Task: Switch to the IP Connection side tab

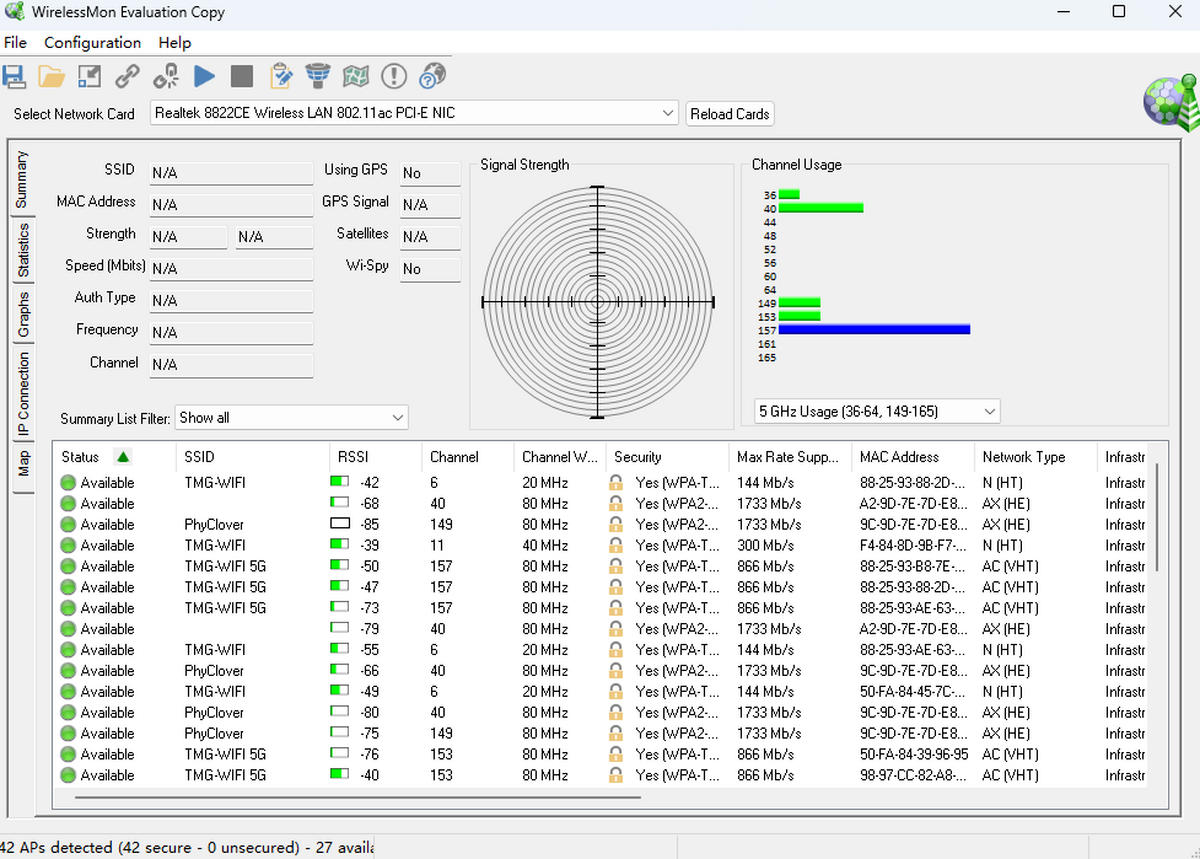Action: pyautogui.click(x=23, y=395)
